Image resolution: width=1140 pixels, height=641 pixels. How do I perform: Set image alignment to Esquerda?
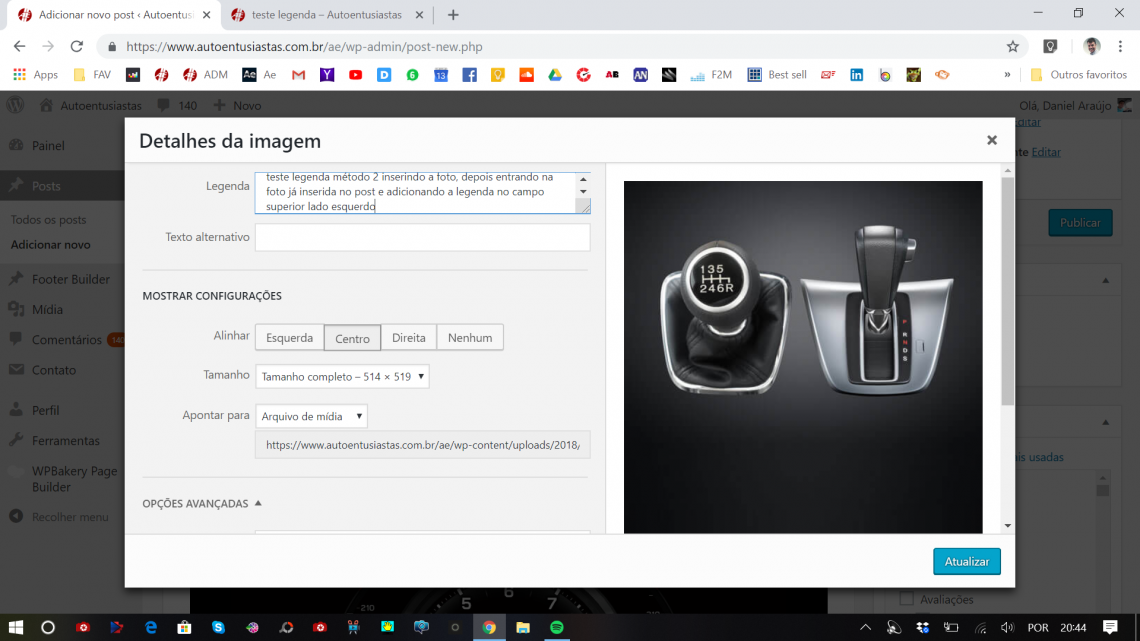[289, 338]
